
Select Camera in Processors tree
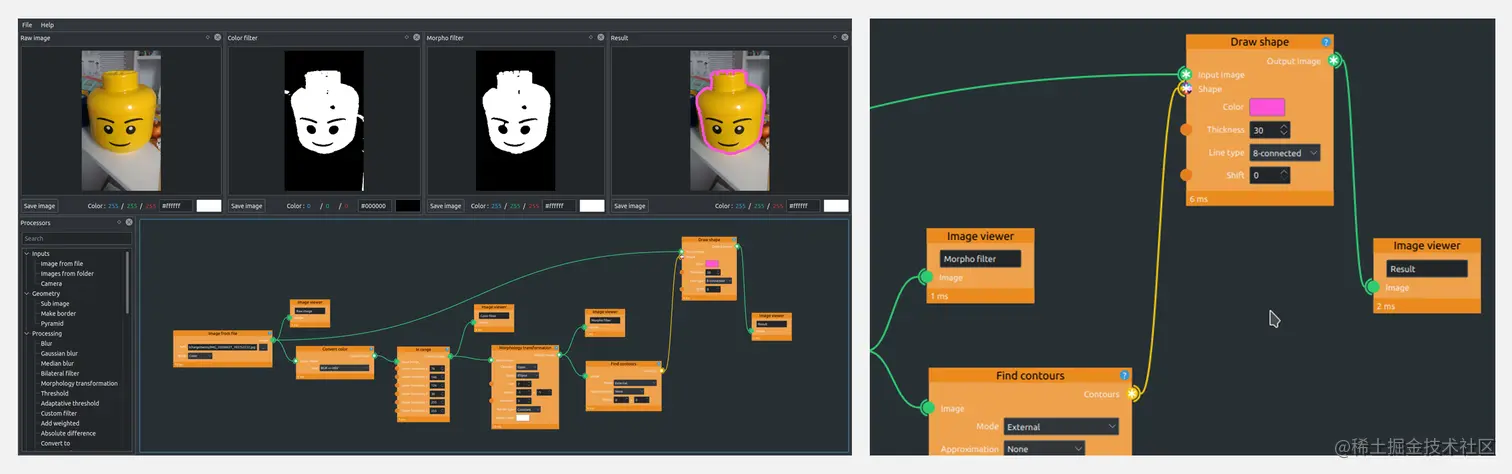point(51,283)
